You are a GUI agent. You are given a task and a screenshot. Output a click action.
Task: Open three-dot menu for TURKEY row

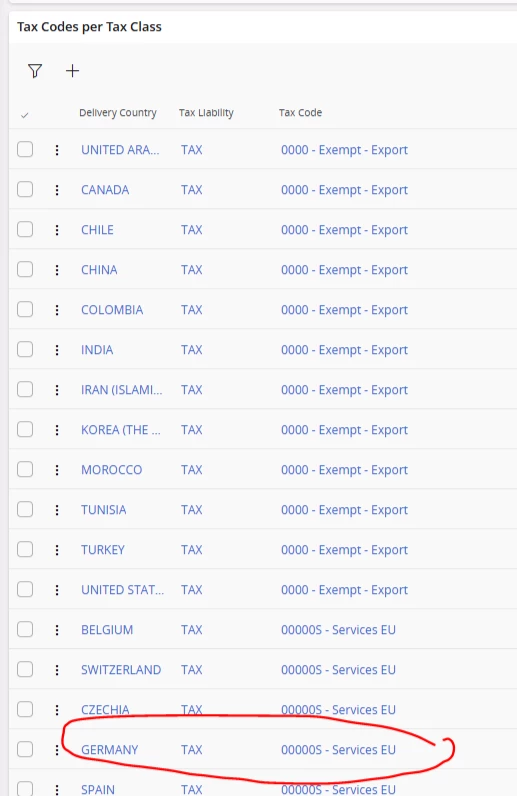[x=57, y=550]
